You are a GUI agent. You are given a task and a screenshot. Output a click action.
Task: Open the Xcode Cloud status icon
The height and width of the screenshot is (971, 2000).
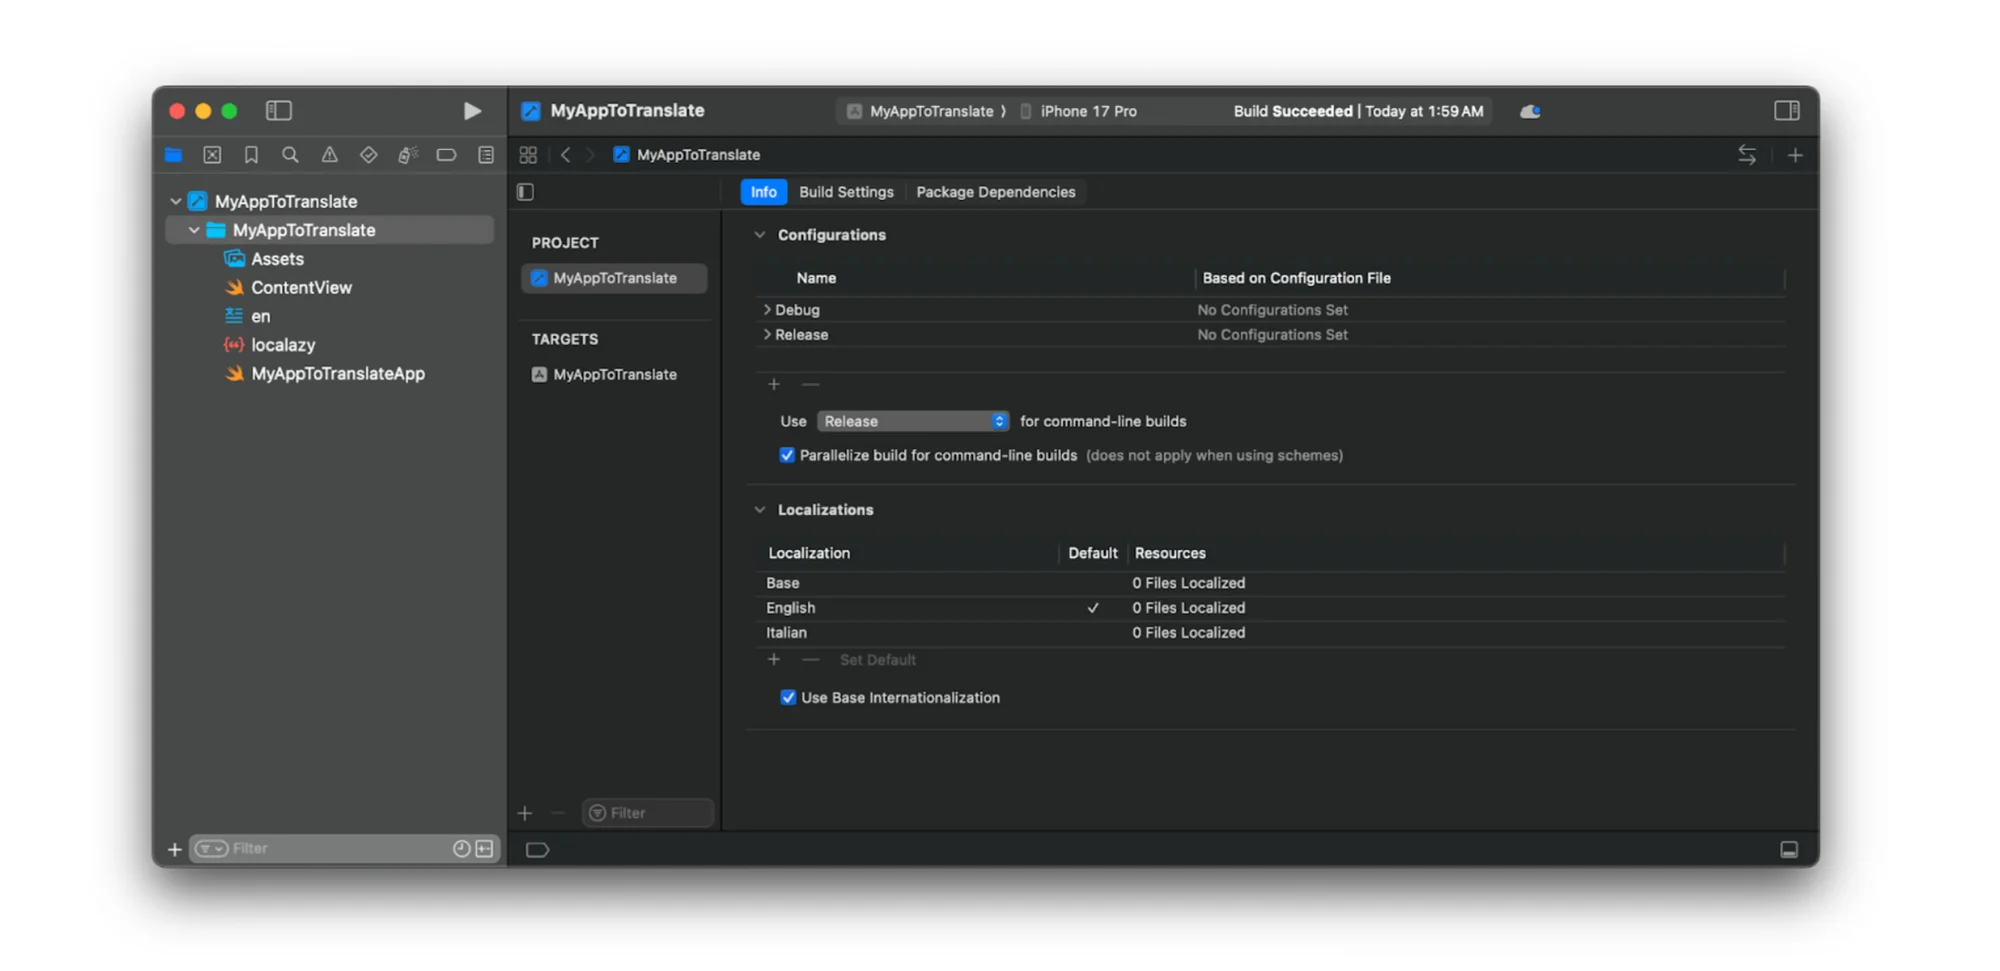[x=1529, y=111]
